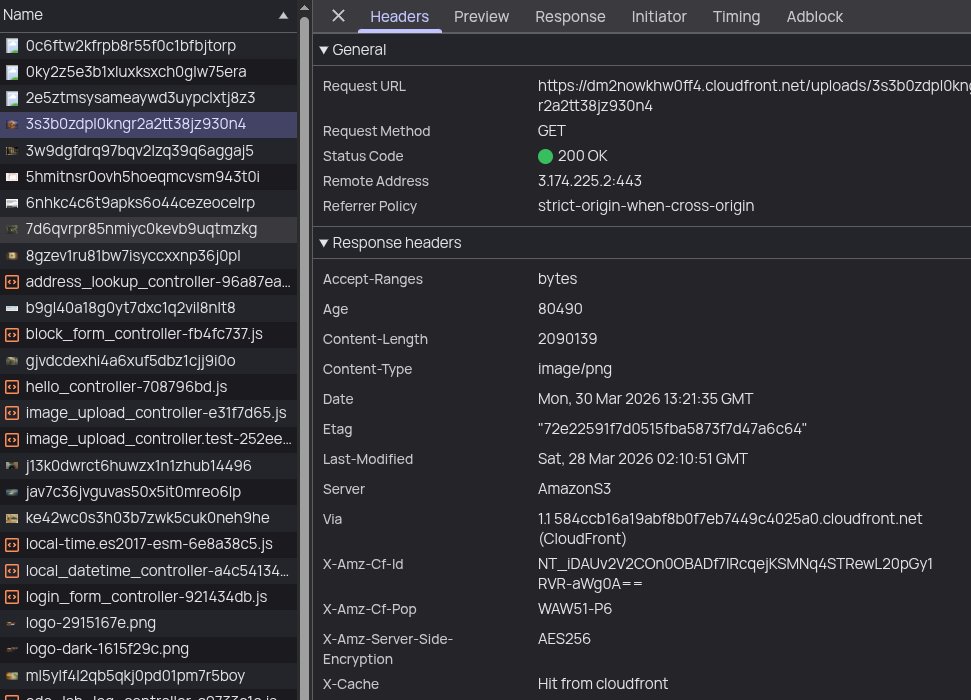Click the Etag header value

pos(672,429)
